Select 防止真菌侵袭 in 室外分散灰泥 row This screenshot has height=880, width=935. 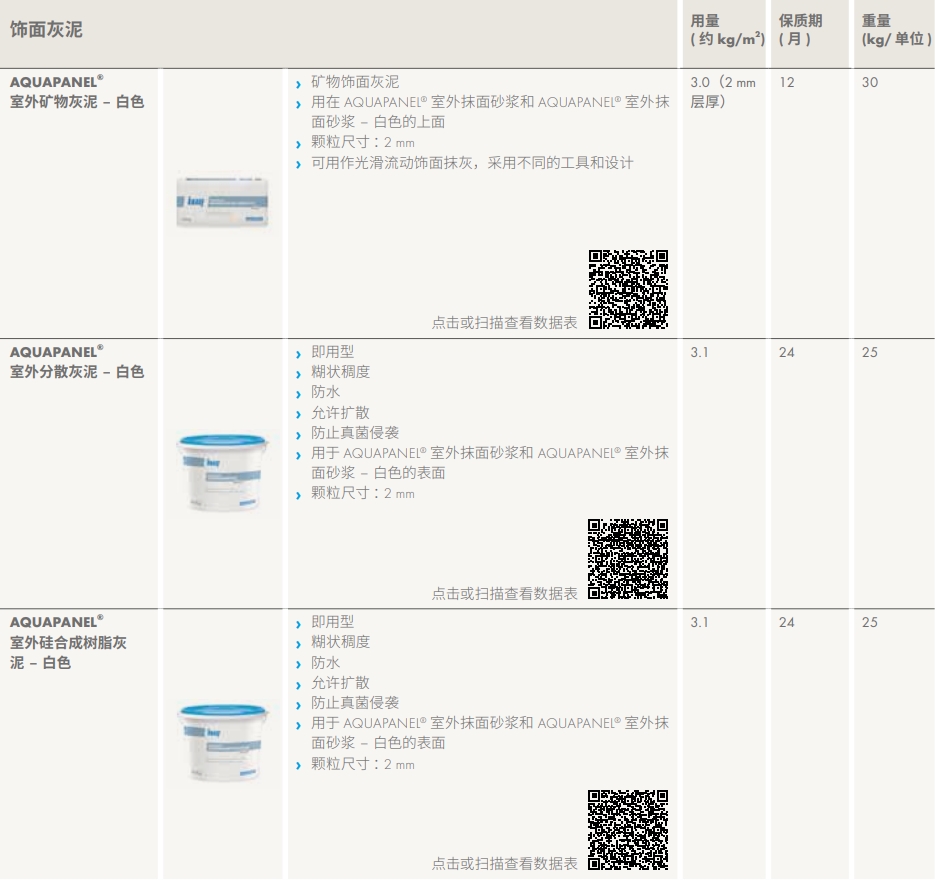(x=355, y=433)
